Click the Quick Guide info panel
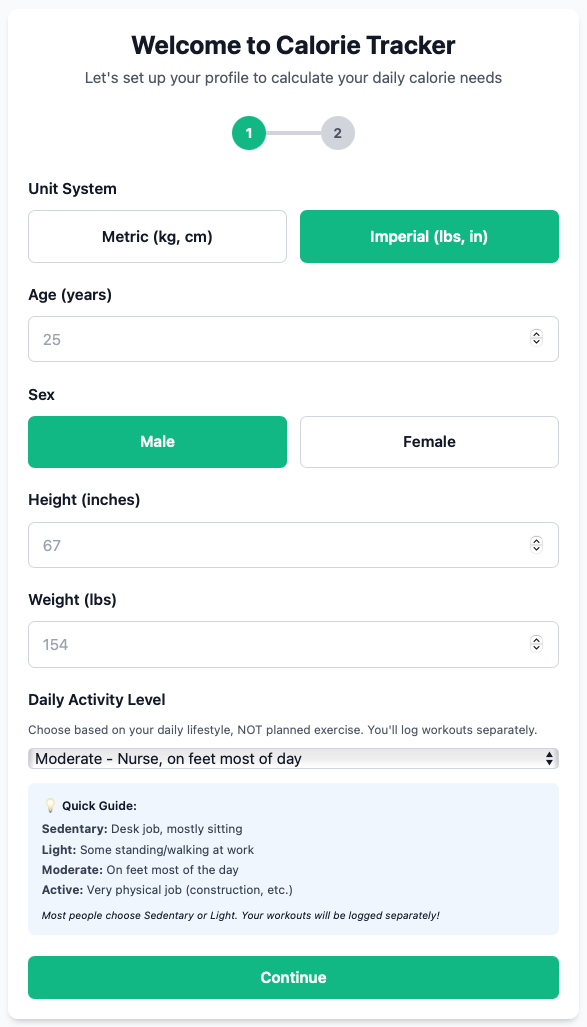The height and width of the screenshot is (1027, 587). (293, 855)
